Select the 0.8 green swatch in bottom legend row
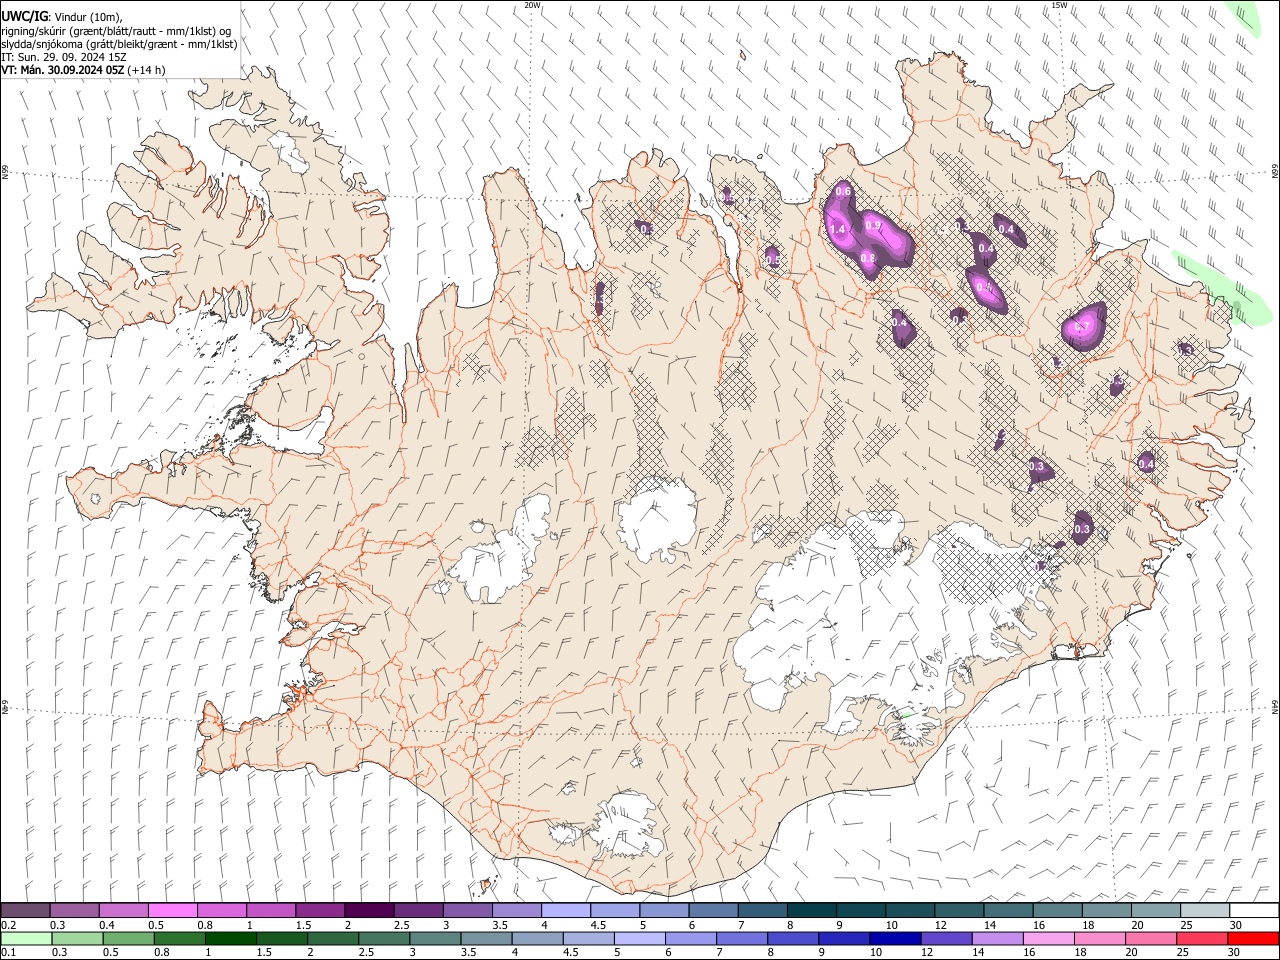Screen dimensions: 1280x960 (180, 938)
